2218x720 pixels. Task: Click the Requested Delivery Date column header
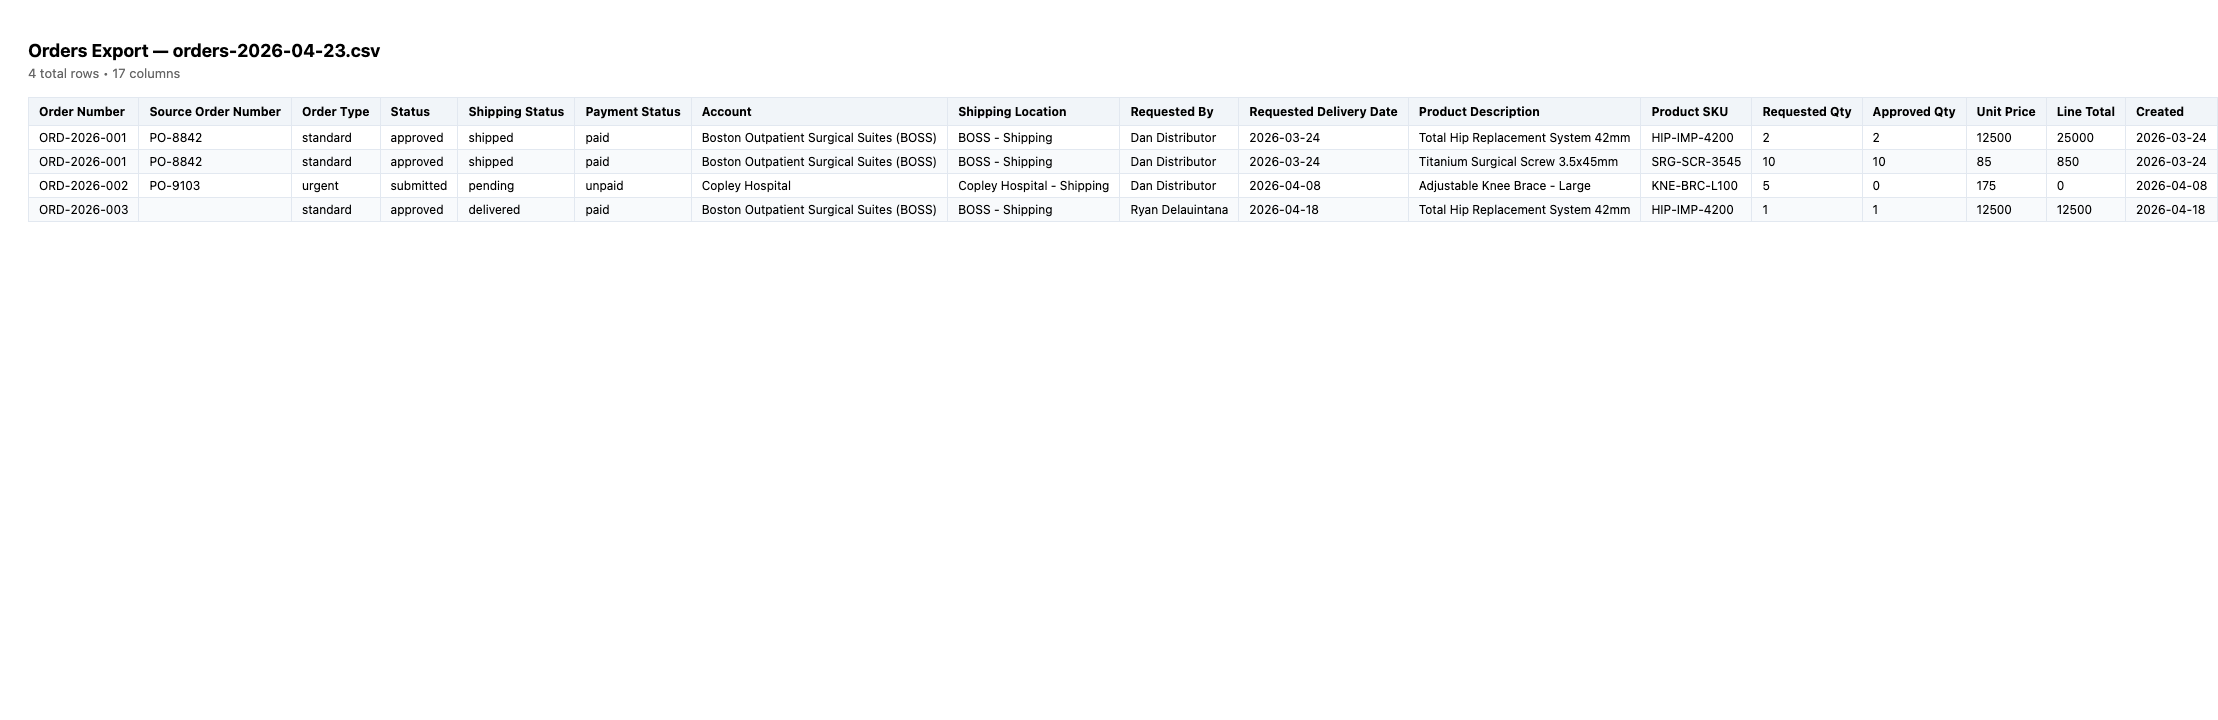(1323, 112)
